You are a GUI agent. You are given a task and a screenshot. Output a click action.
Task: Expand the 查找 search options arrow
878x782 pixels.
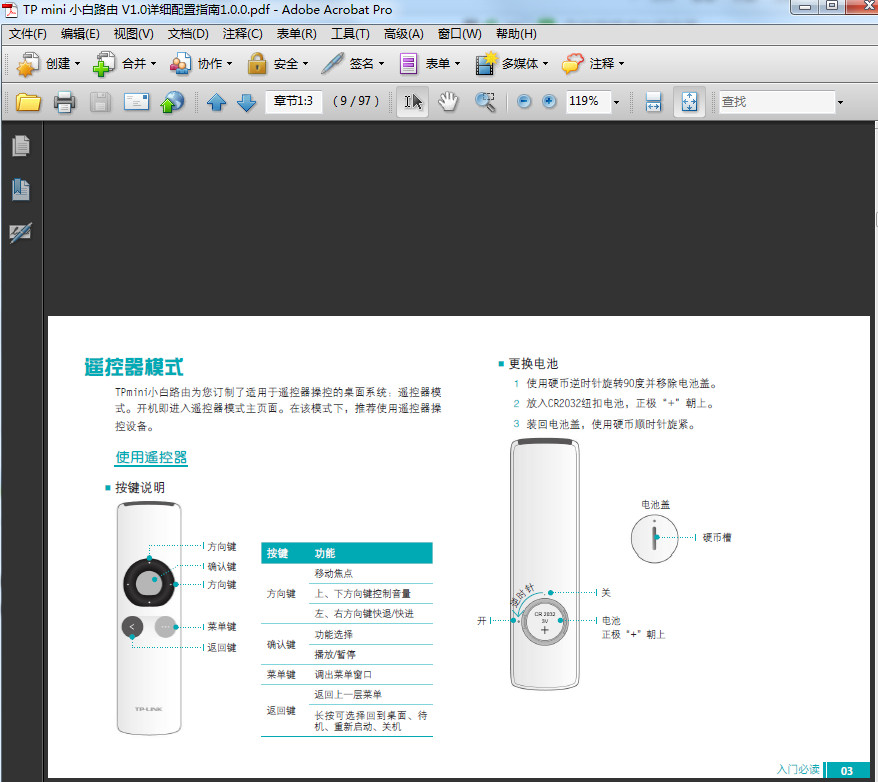pos(840,102)
